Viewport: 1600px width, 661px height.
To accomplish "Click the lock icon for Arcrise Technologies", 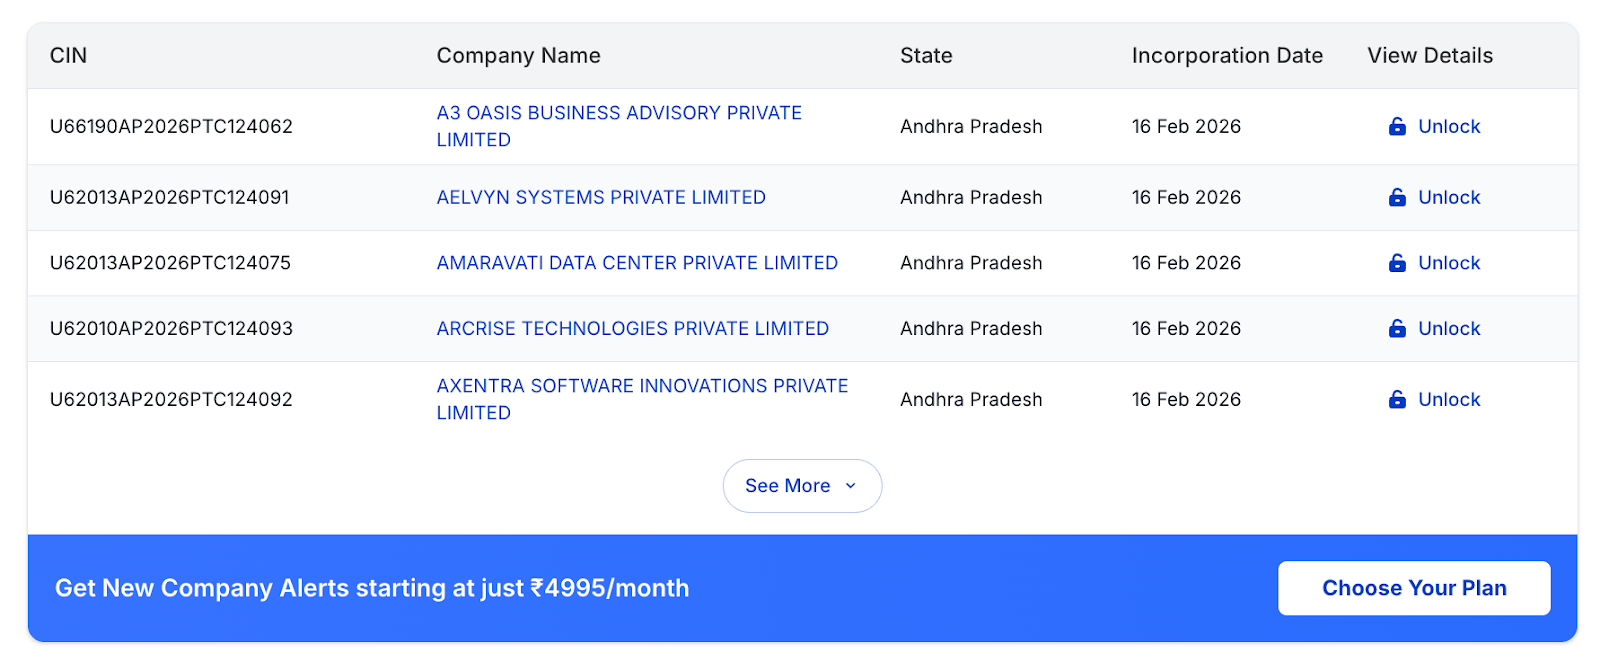I will pos(1397,328).
